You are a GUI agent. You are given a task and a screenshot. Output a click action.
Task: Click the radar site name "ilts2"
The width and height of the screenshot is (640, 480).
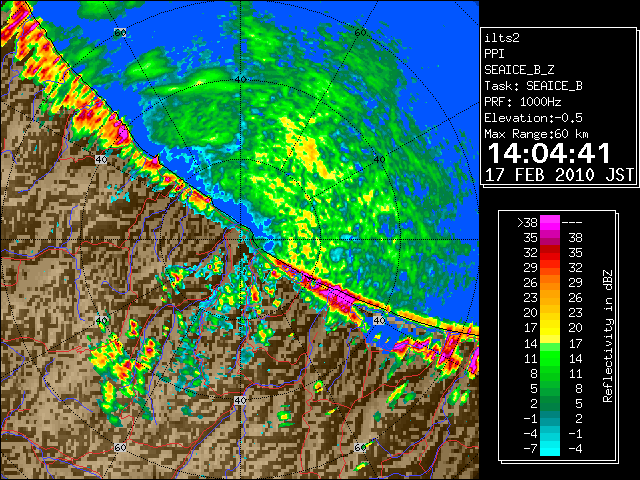[x=502, y=38]
